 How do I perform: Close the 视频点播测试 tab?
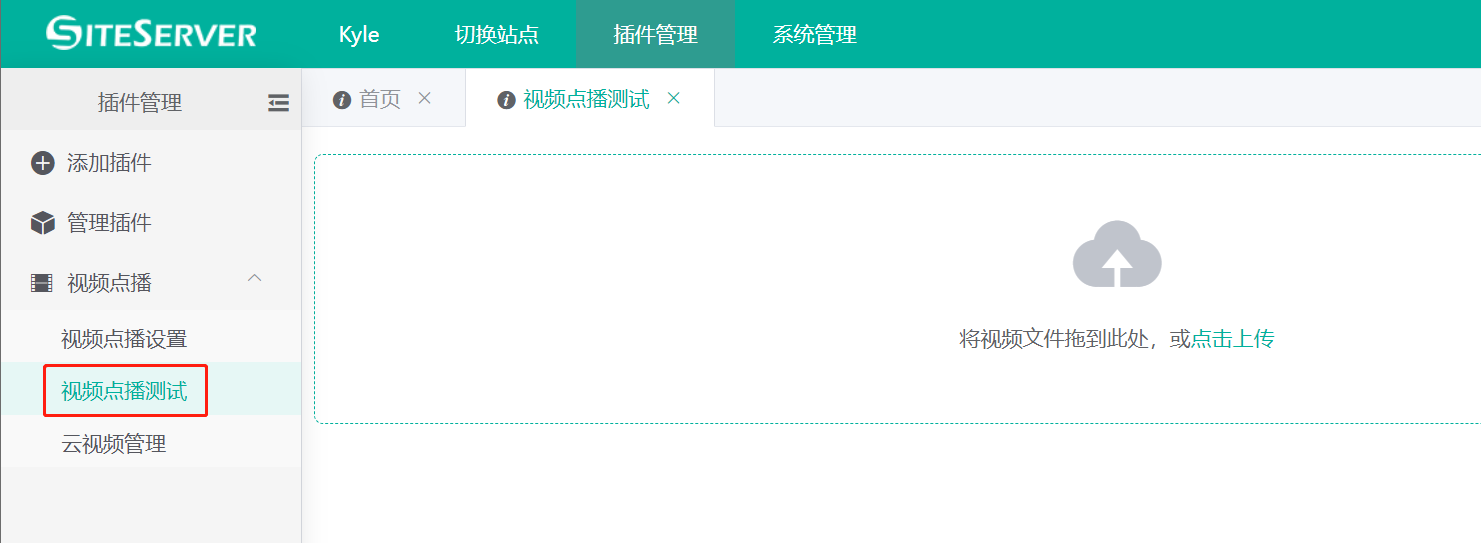673,98
